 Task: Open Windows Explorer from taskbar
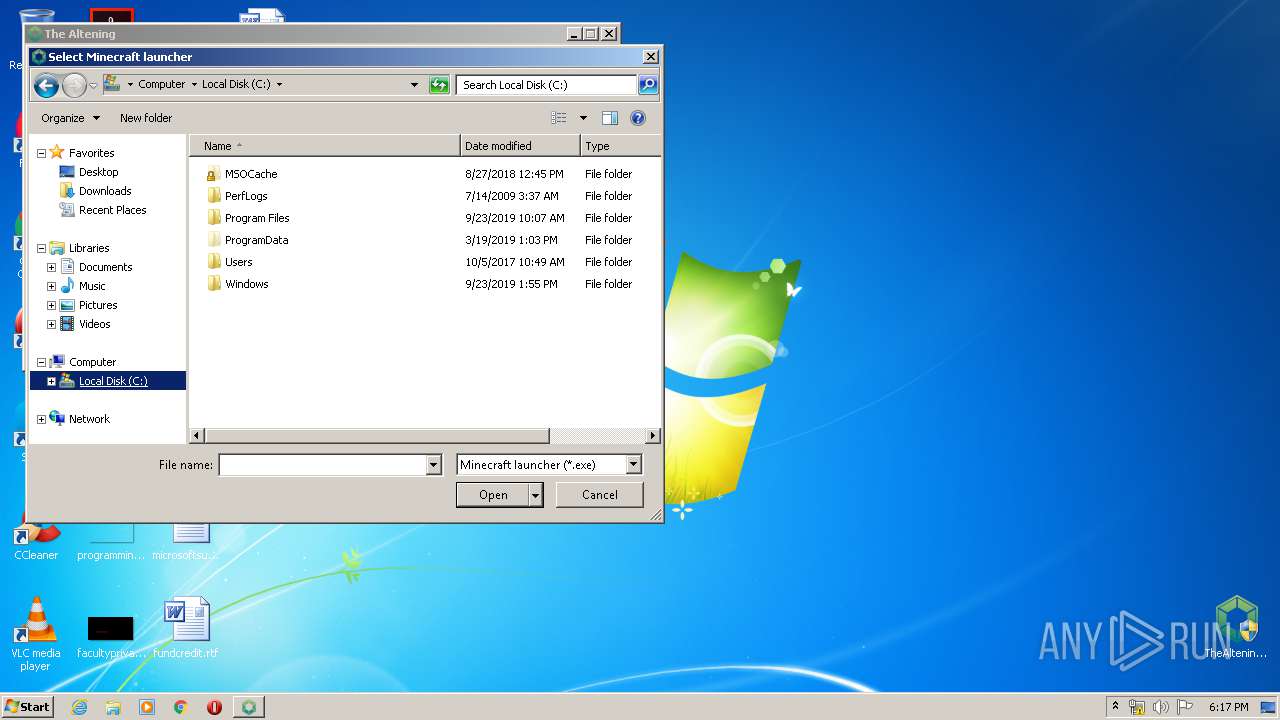click(113, 707)
